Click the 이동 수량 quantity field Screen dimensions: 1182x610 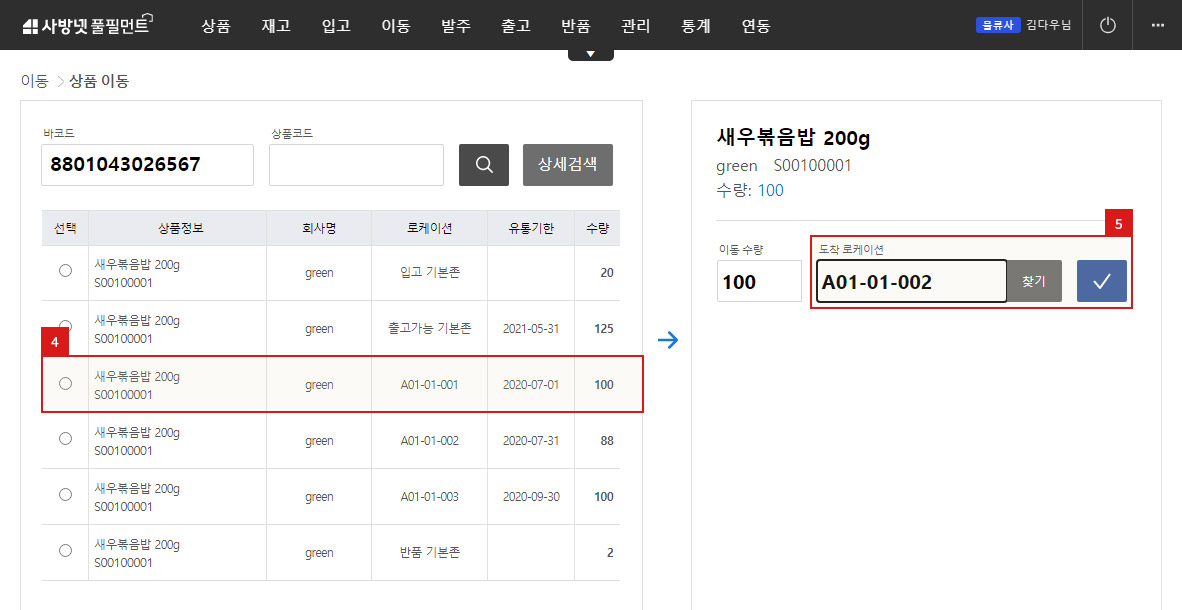click(759, 282)
